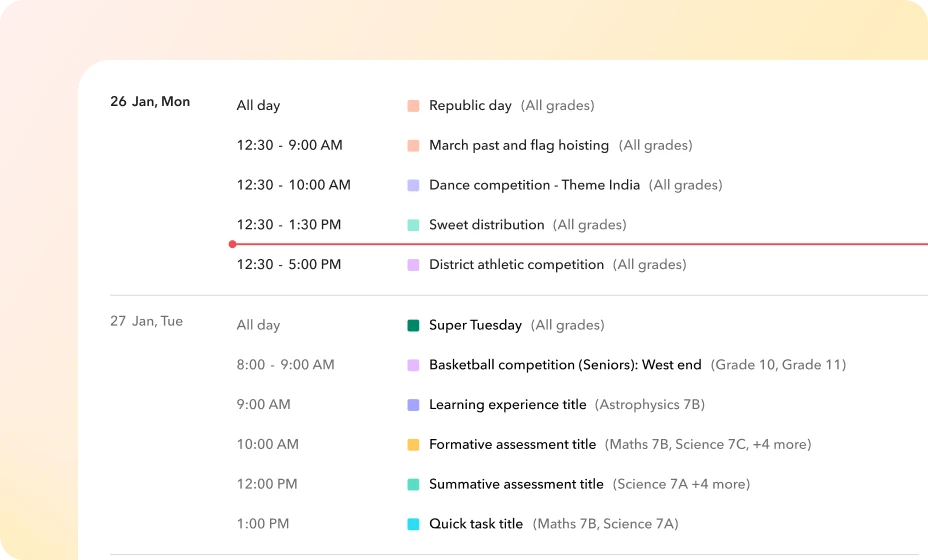Open the Super Tuesday event
Screen dimensions: 928x560
475,325
